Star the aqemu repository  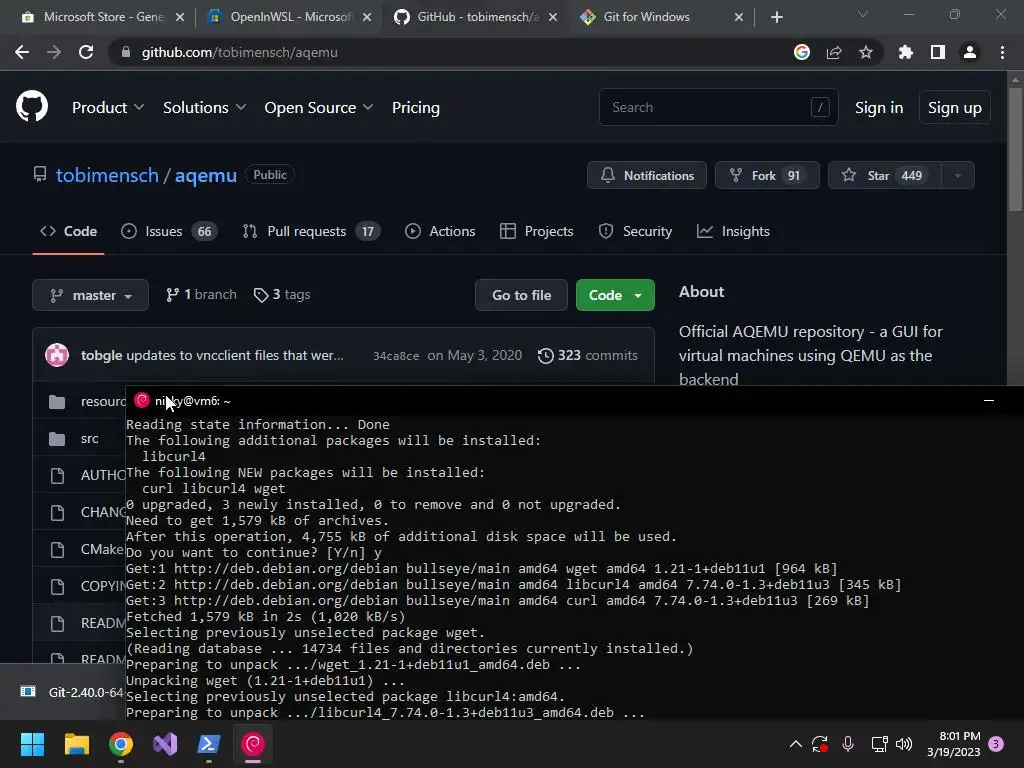tap(884, 175)
